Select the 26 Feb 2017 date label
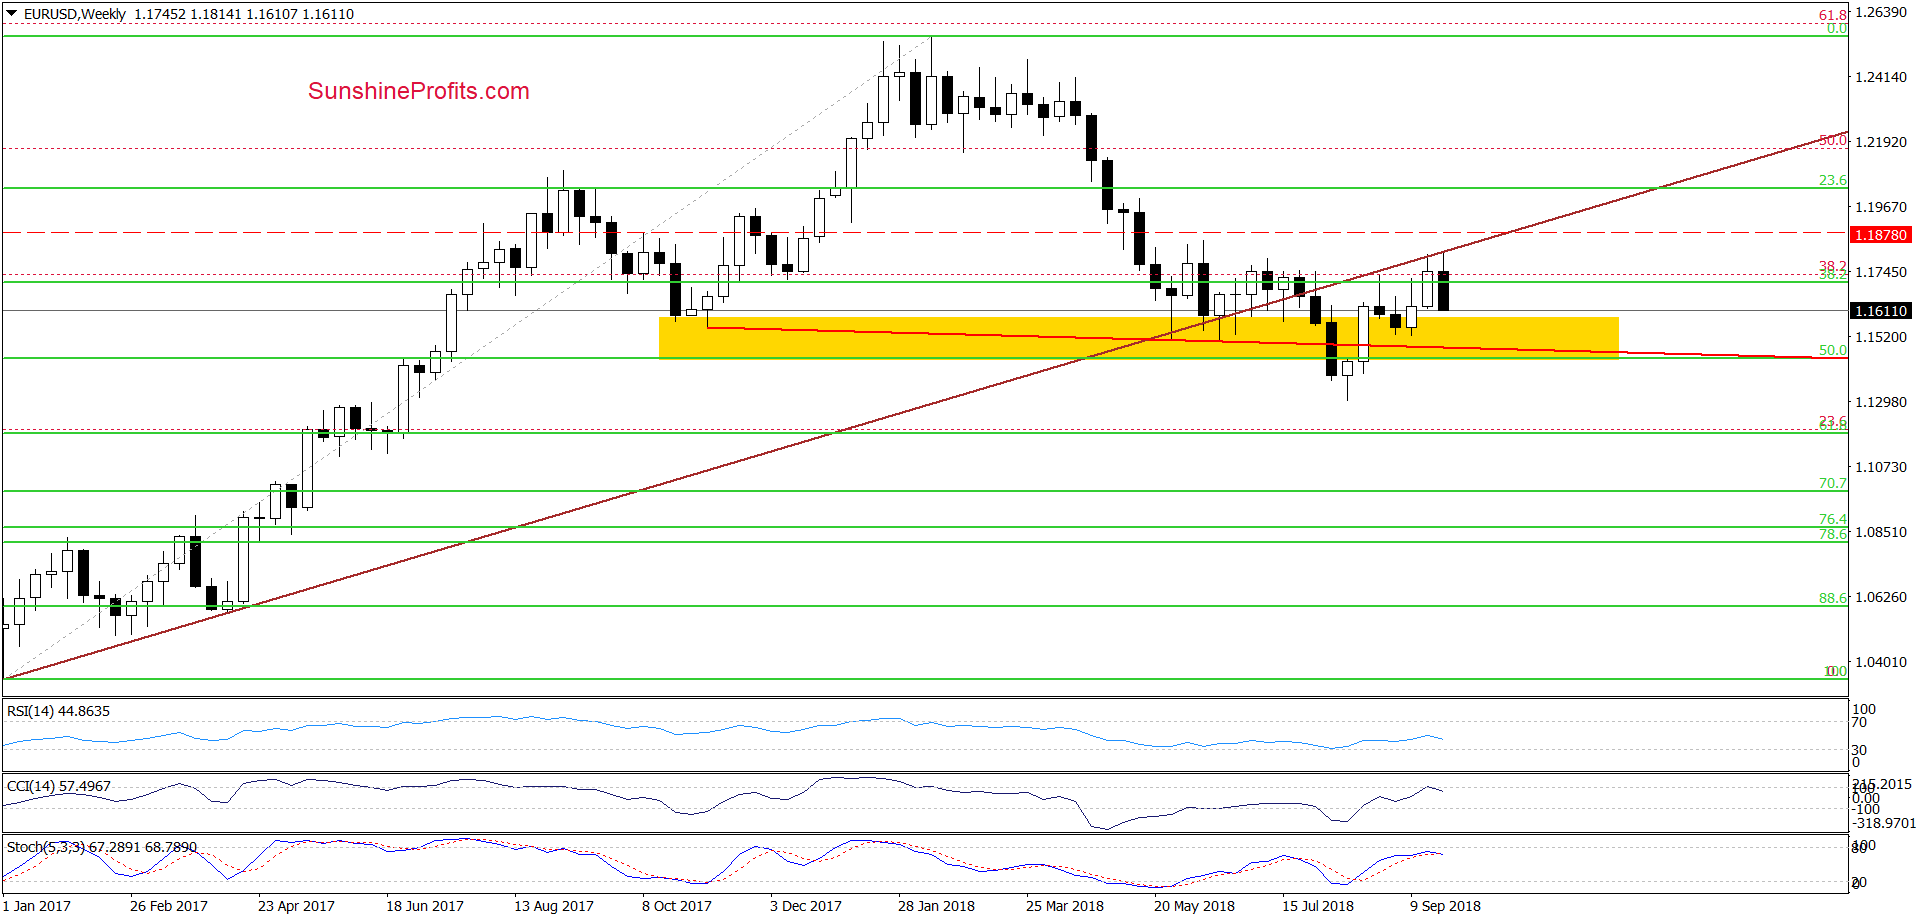The width and height of the screenshot is (1916, 920). coord(169,906)
